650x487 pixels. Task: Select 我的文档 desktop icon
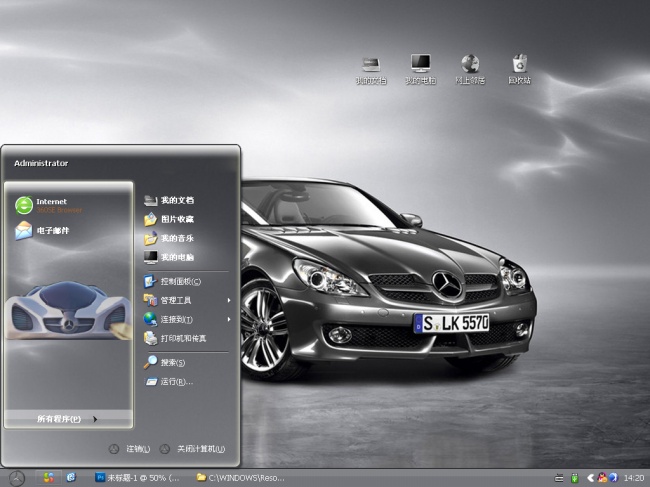(x=371, y=70)
